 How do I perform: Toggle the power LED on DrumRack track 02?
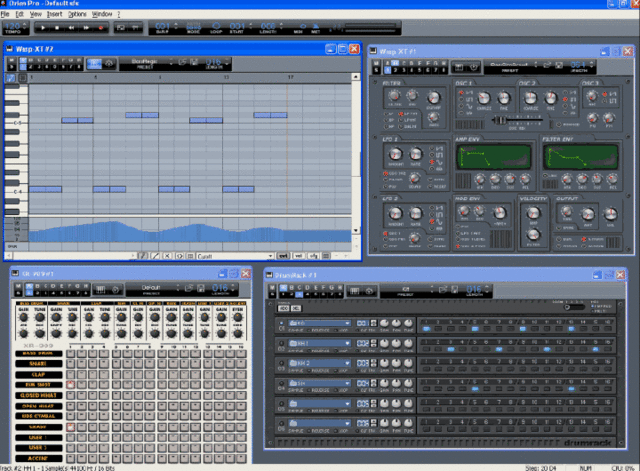281,343
